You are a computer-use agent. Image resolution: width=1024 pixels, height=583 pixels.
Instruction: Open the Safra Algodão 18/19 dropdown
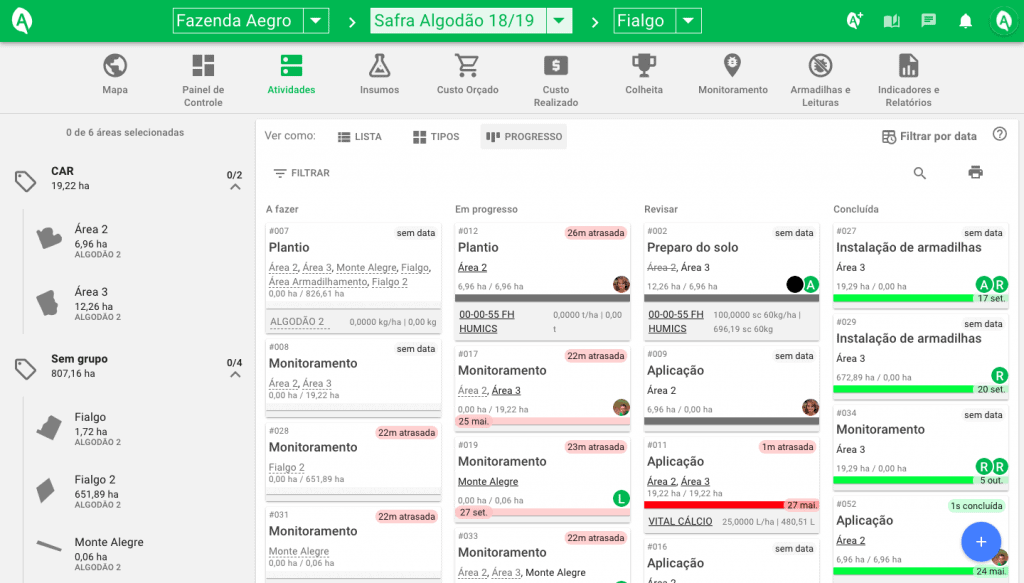click(x=559, y=20)
